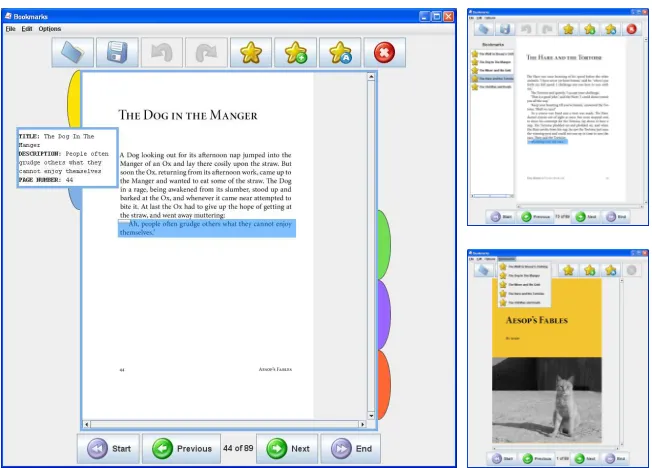652x468 pixels.
Task: Open a book with the main toolbar book icon
Action: [72, 52]
